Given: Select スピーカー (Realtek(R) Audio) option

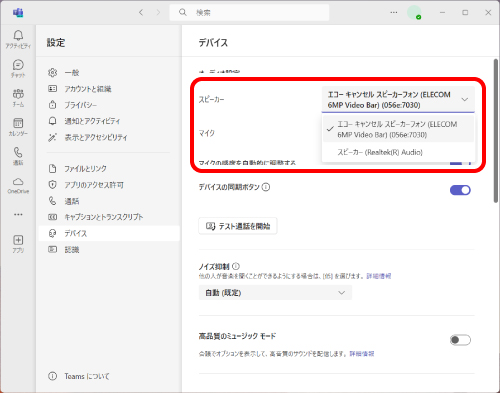Looking at the screenshot, I should pyautogui.click(x=398, y=152).
